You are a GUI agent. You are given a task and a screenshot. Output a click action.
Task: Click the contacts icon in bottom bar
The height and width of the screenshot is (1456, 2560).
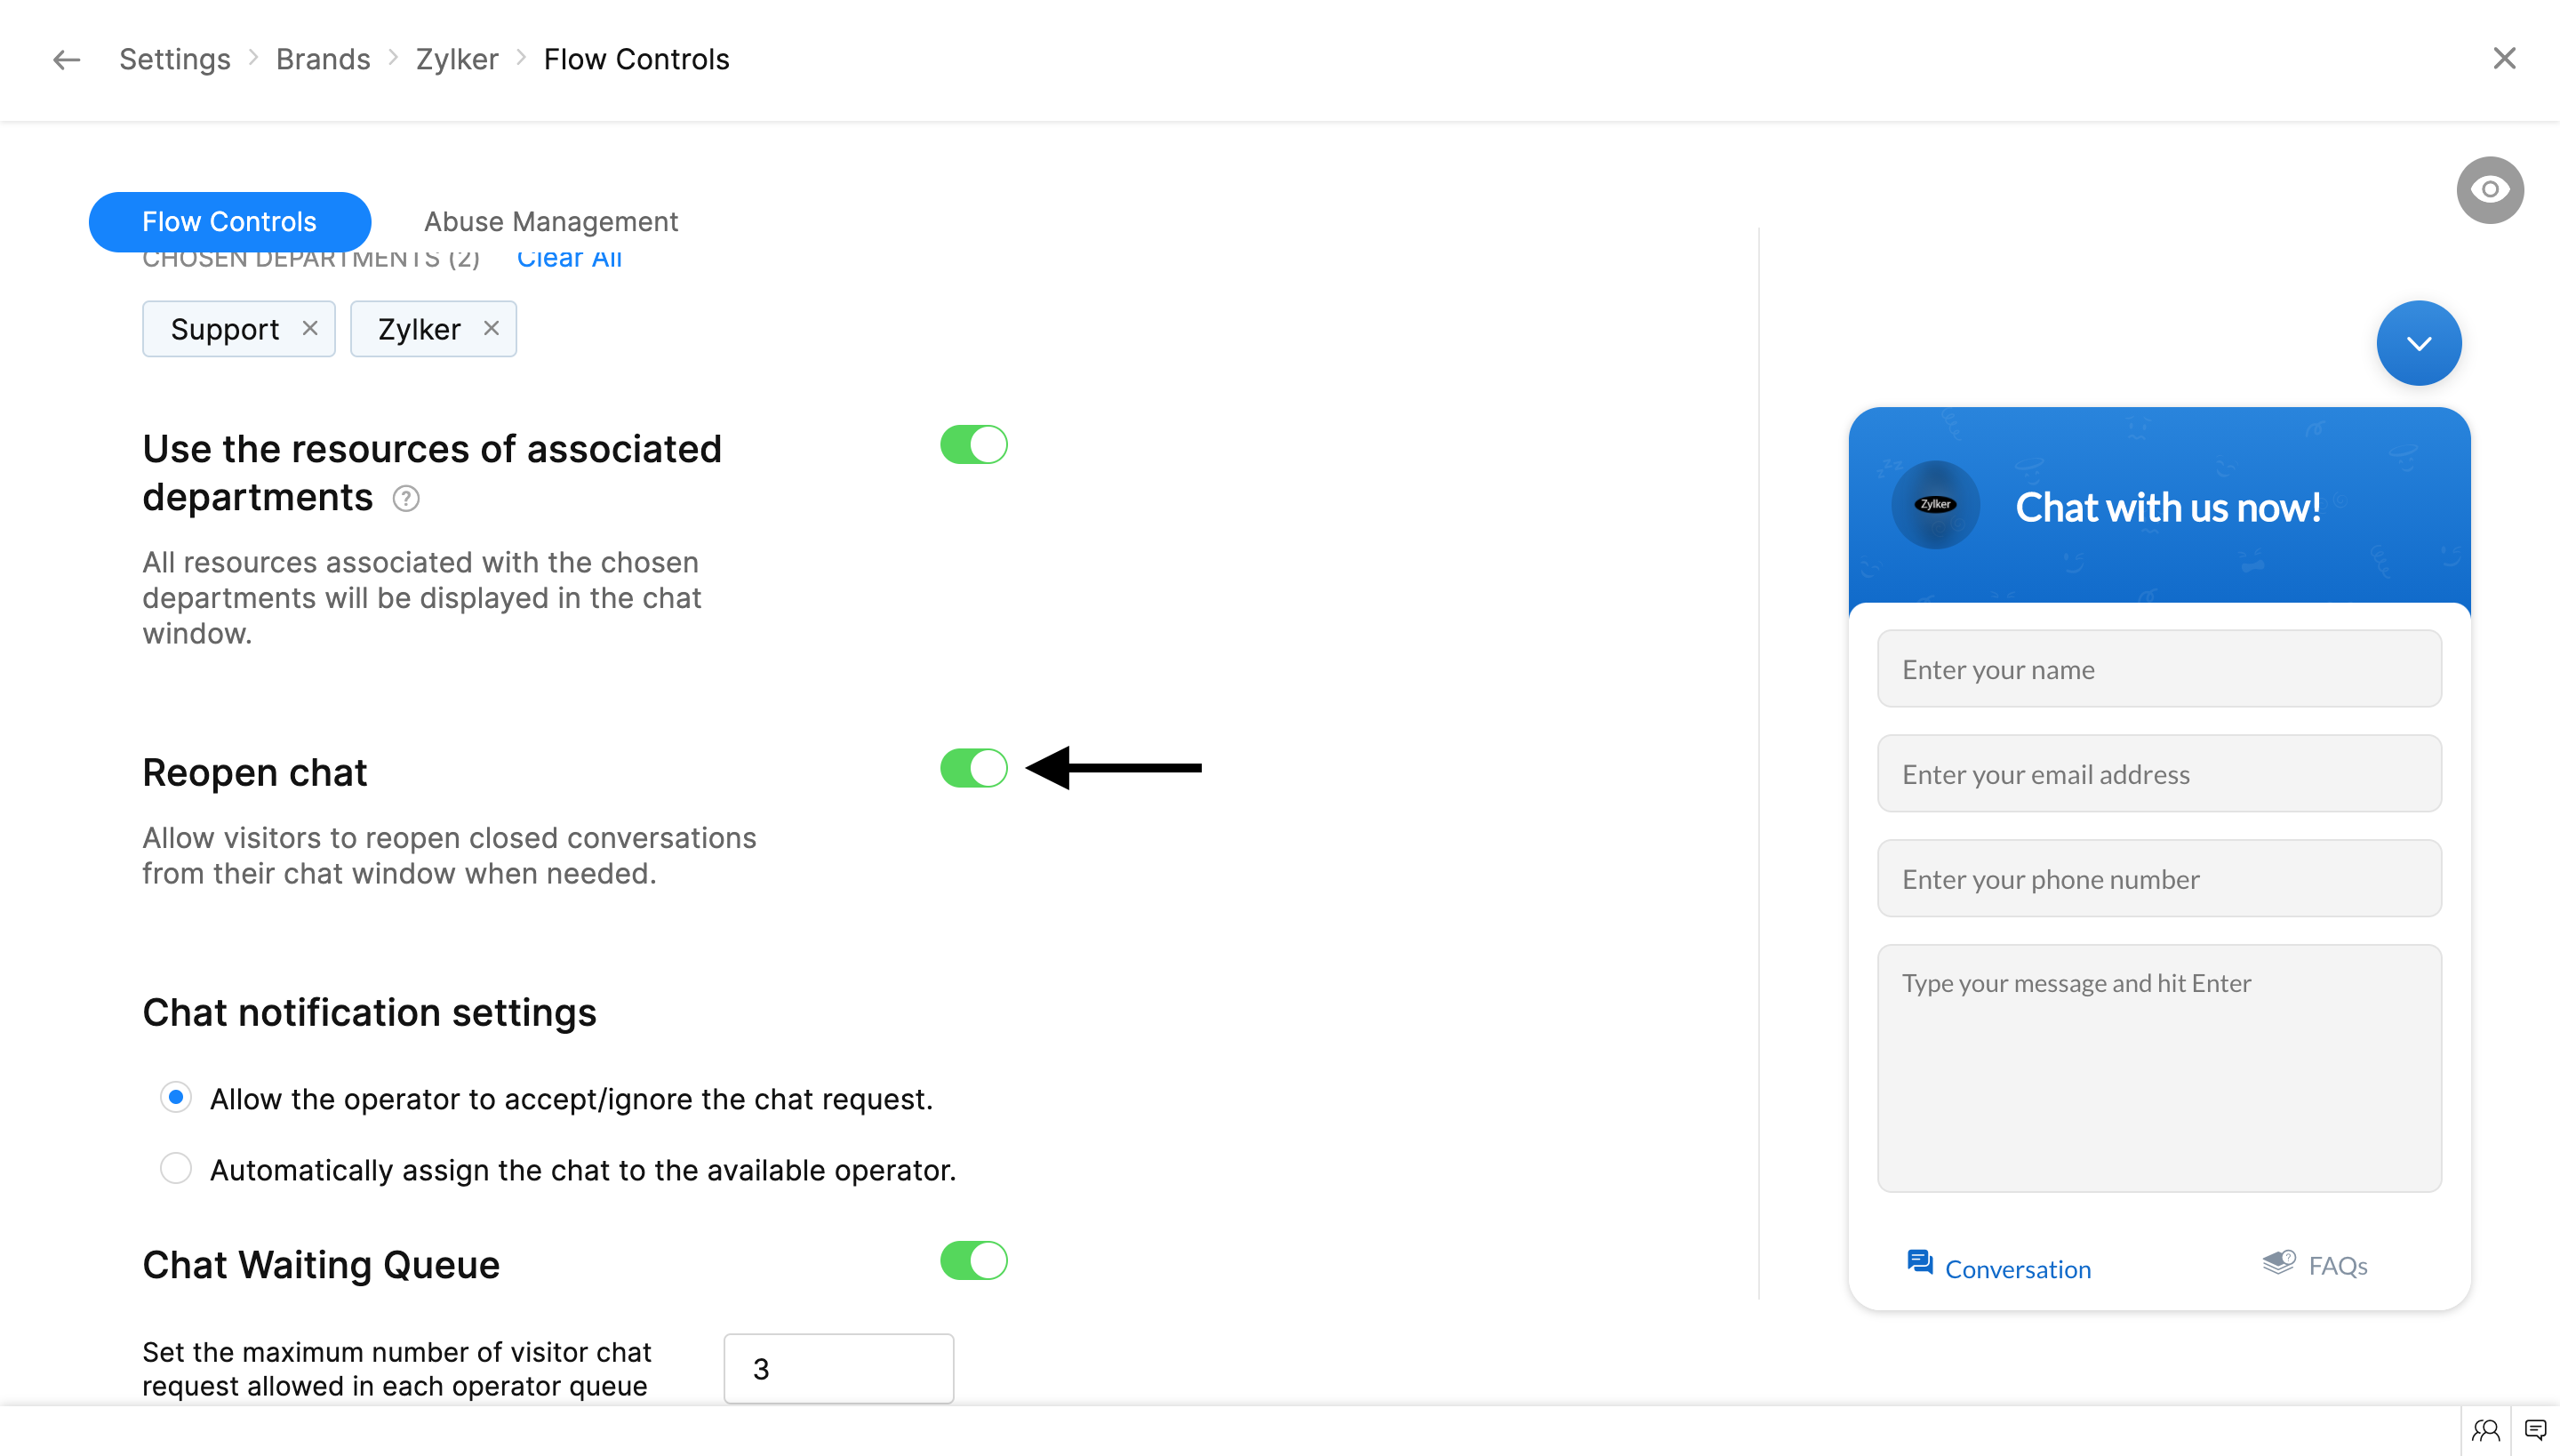(x=2485, y=1430)
